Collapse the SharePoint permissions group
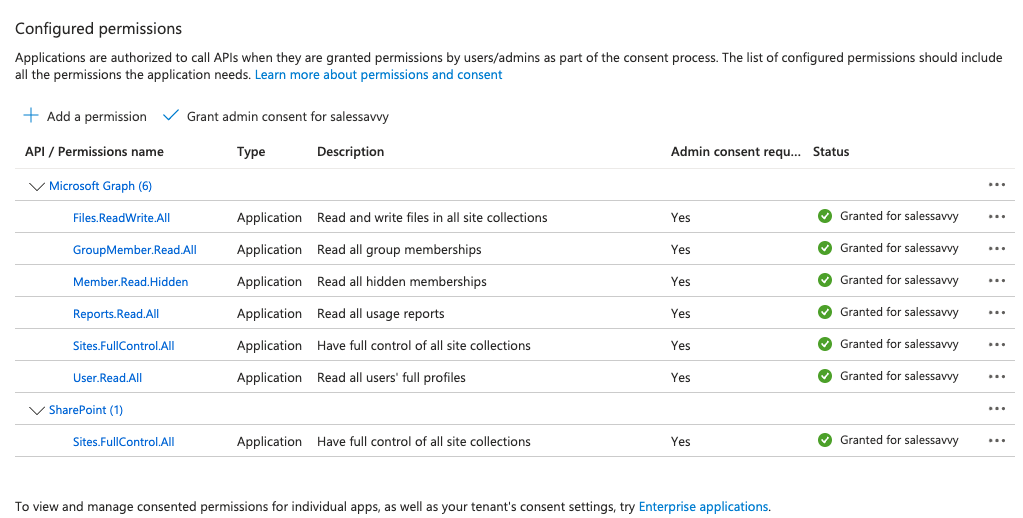This screenshot has width=1023, height=518. (37, 410)
